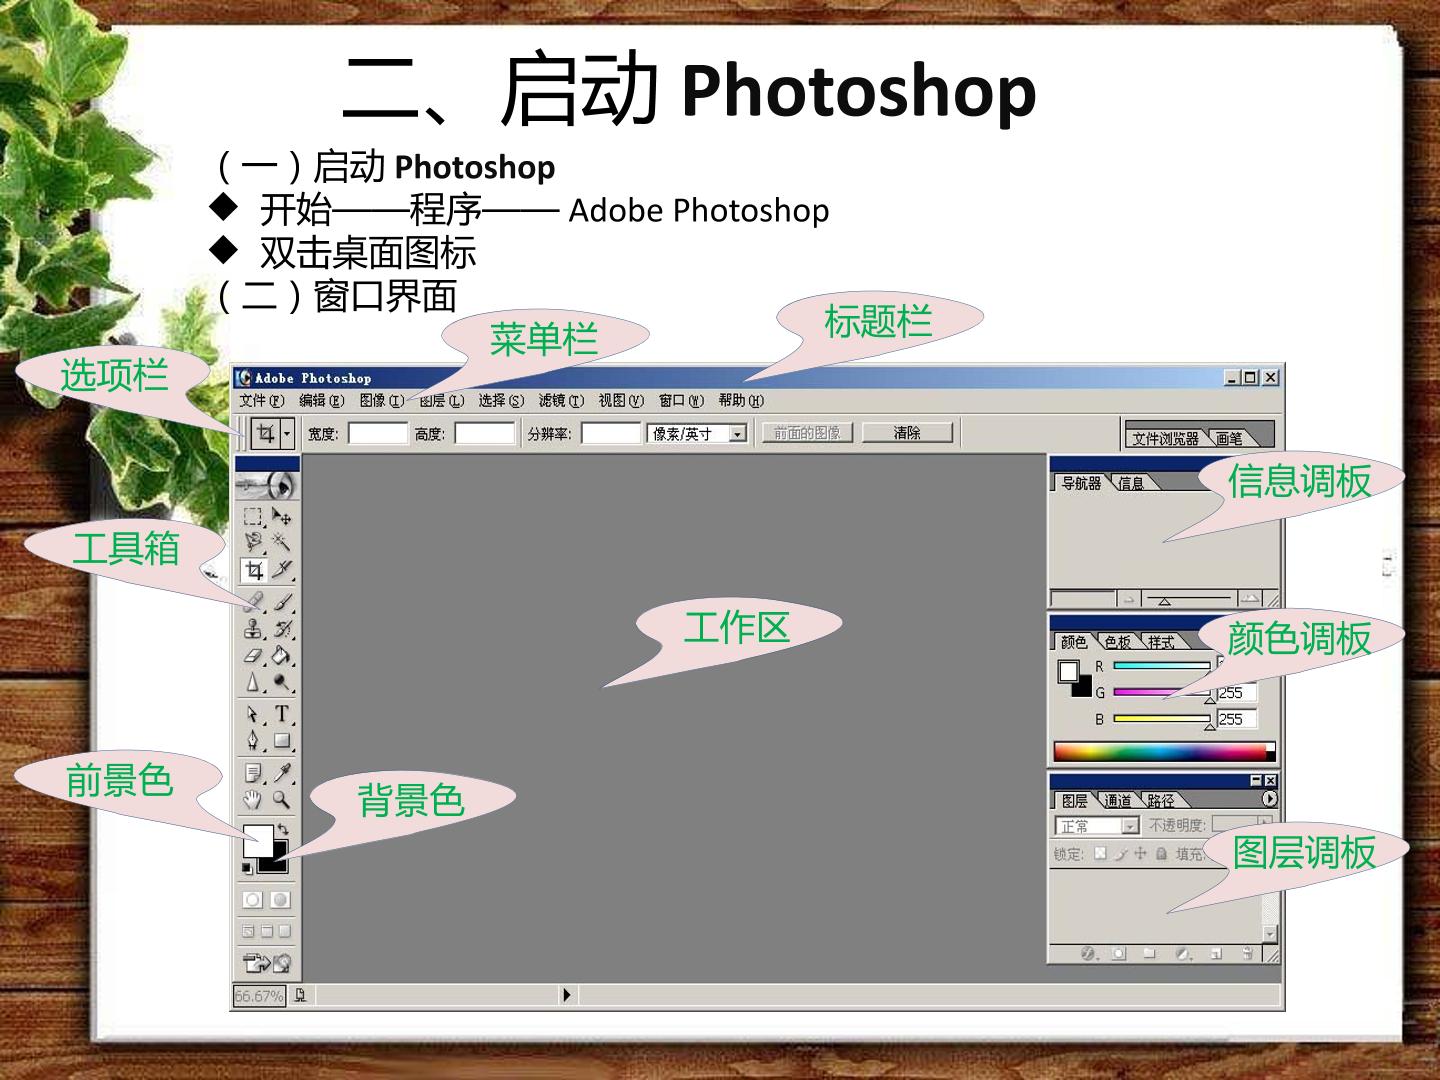Viewport: 1440px width, 1080px height.
Task: Open the crop tool preset picker arrow
Action: pos(287,434)
